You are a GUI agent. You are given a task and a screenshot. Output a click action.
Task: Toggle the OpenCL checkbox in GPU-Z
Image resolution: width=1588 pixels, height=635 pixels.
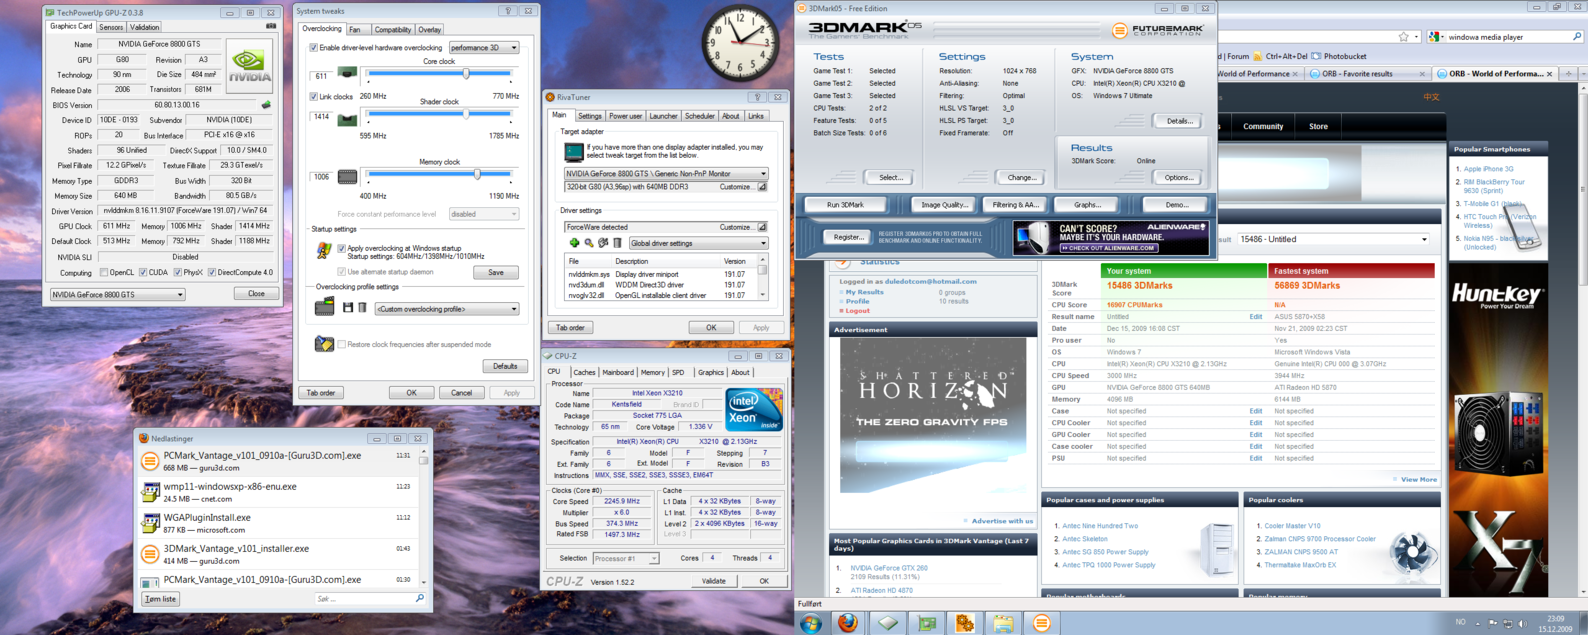[x=104, y=272]
